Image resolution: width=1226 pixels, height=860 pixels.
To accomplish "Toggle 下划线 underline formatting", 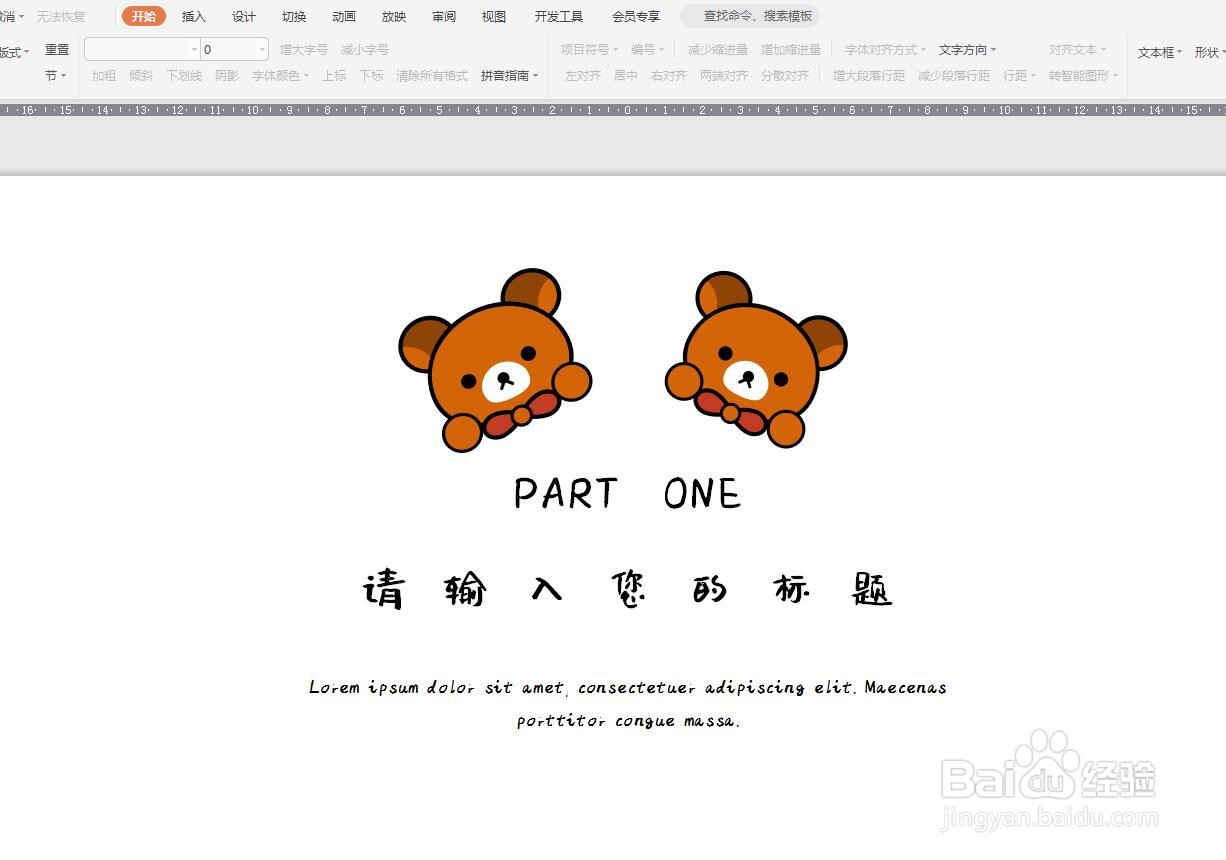I will (184, 76).
